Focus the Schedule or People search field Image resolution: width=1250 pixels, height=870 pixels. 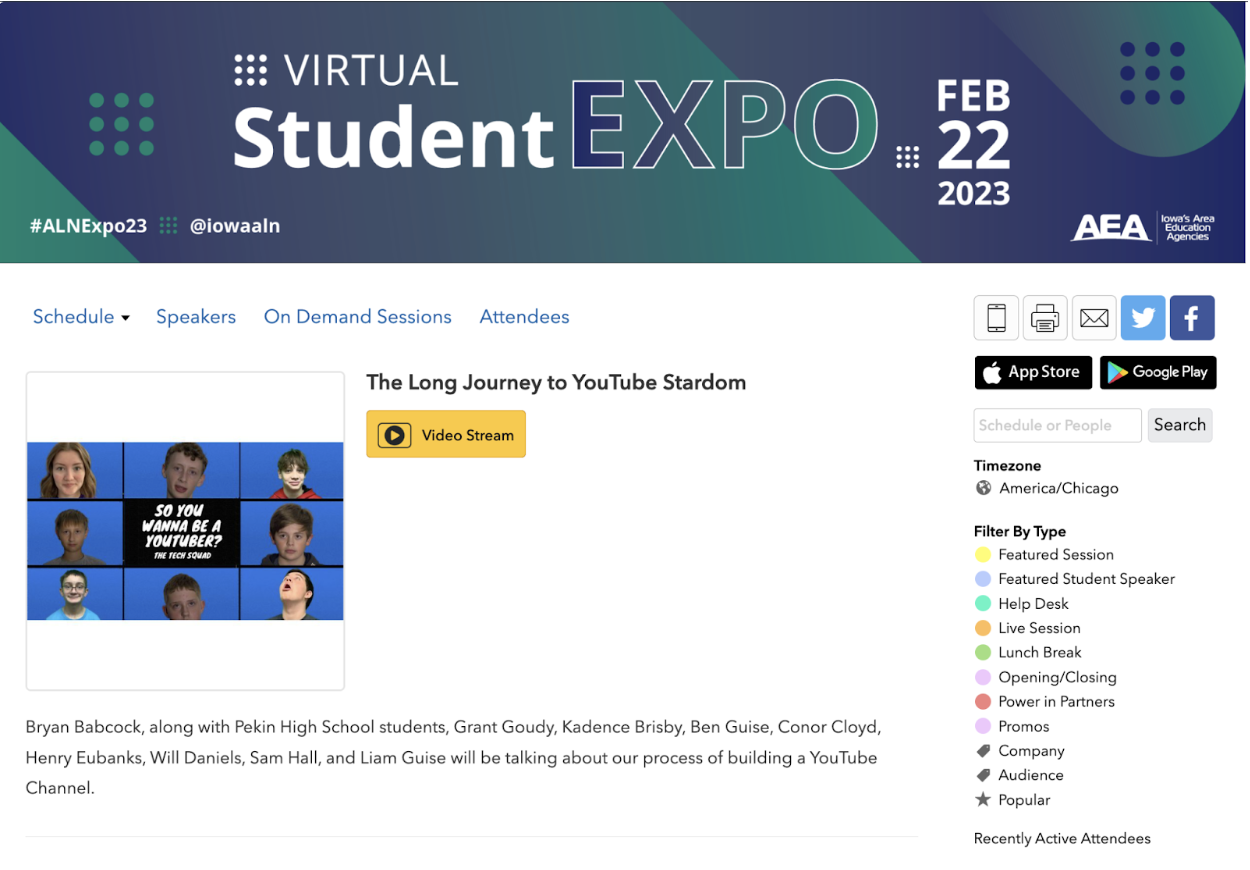click(x=1057, y=425)
